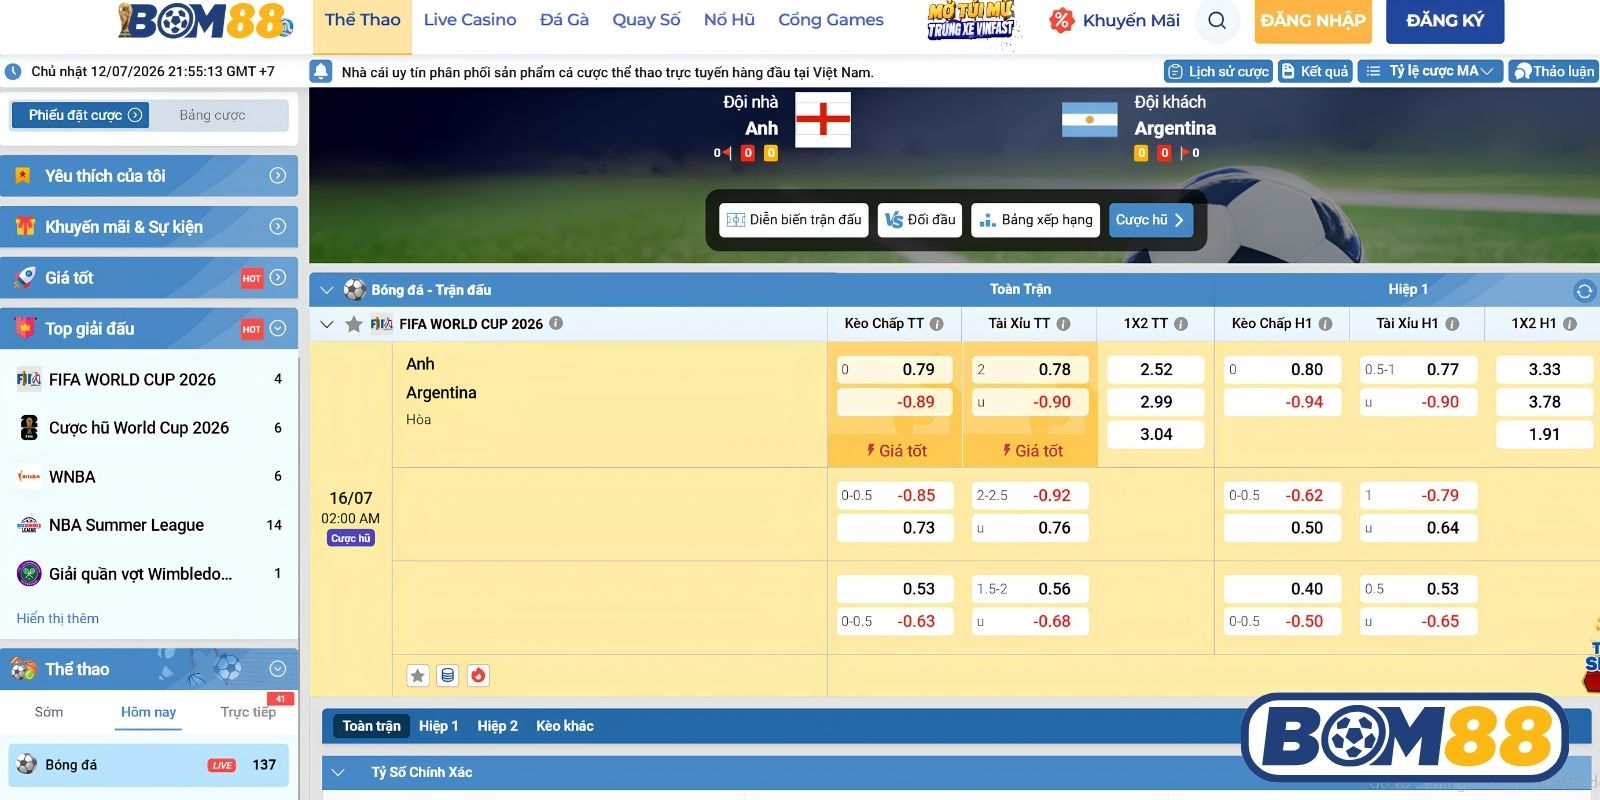
Task: Open Lịch sử cược
Action: [x=1218, y=71]
